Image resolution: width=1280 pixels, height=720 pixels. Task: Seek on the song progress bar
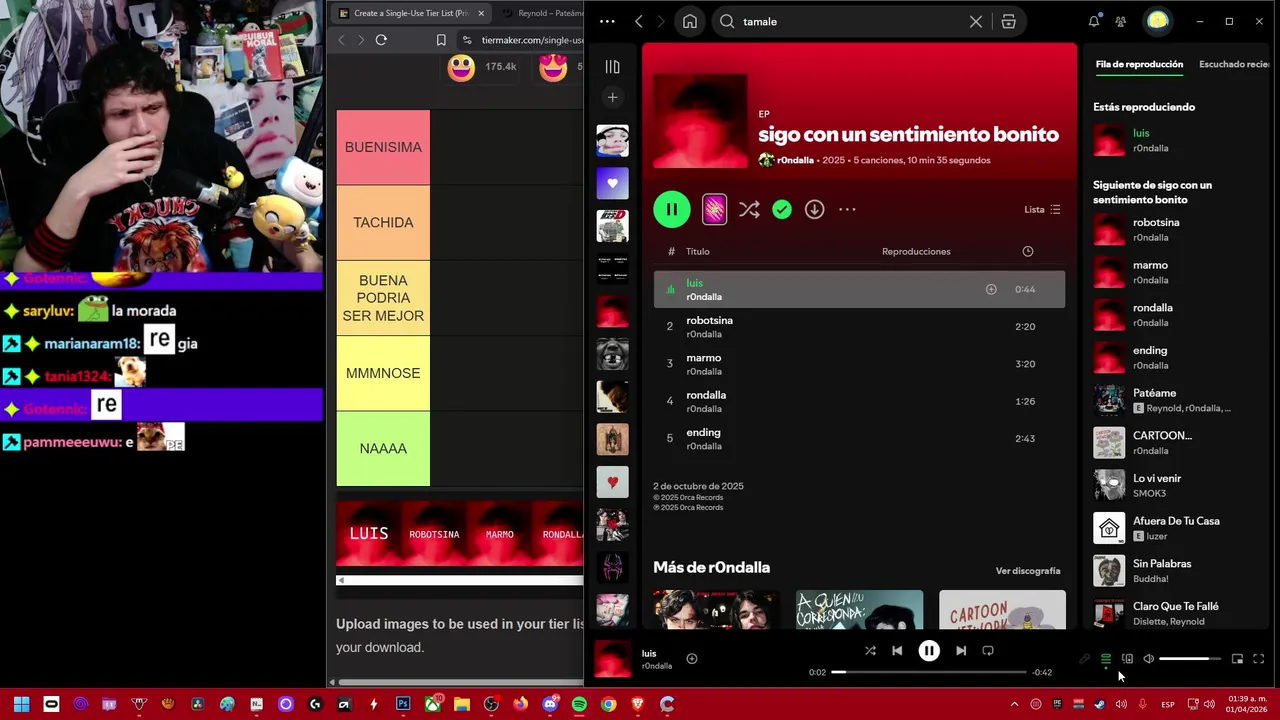tap(930, 672)
